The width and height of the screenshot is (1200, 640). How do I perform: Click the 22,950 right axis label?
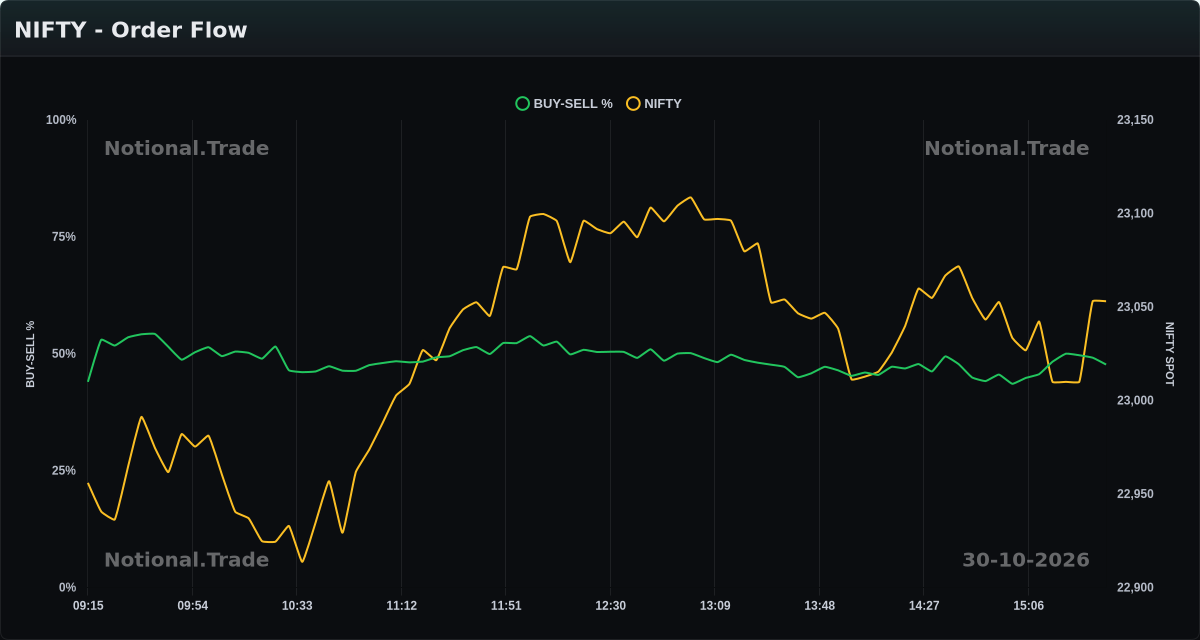1135,494
